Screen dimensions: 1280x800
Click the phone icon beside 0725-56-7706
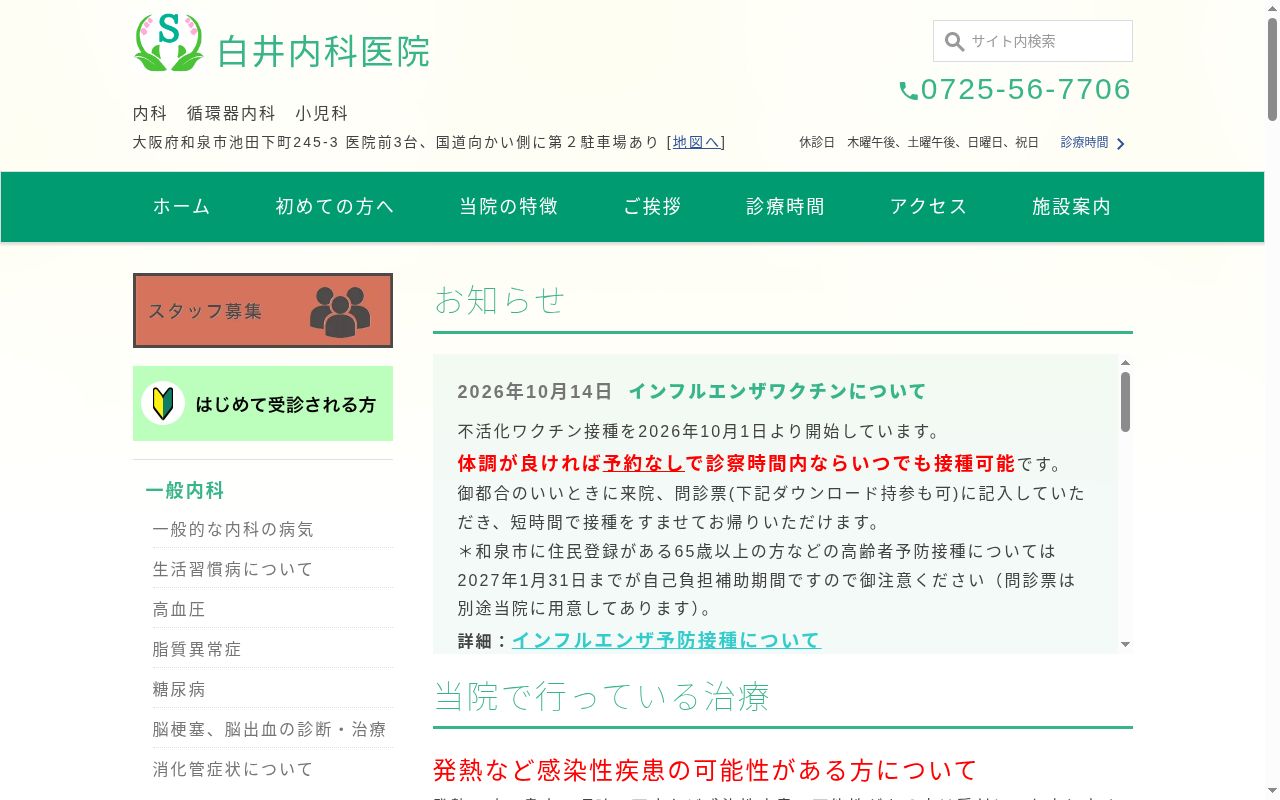pos(908,91)
